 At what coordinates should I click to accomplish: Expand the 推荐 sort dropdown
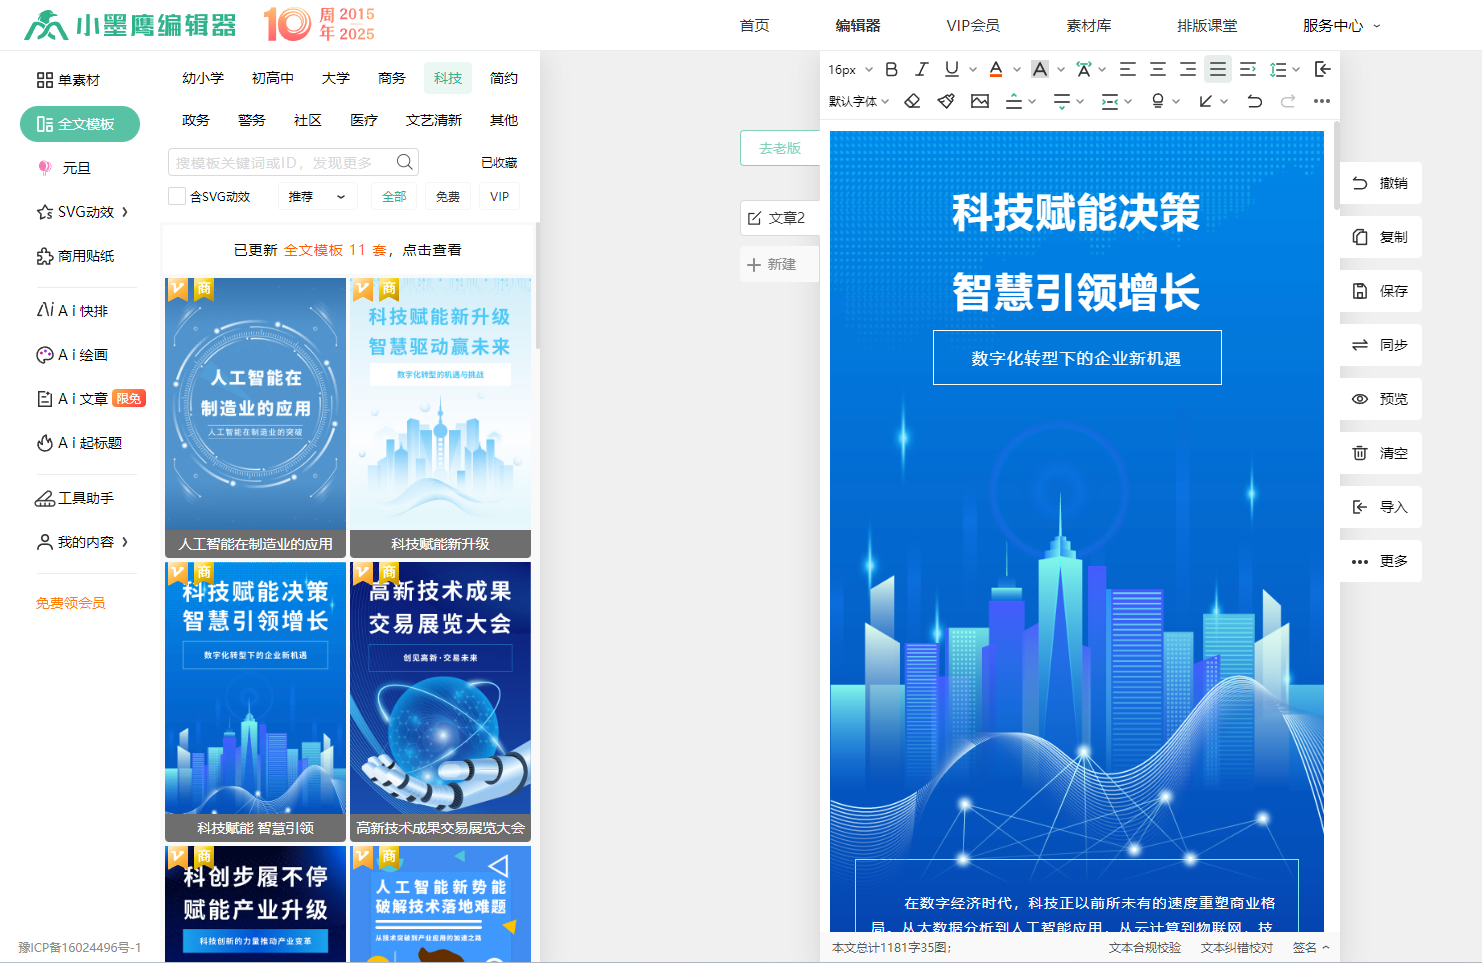point(316,197)
